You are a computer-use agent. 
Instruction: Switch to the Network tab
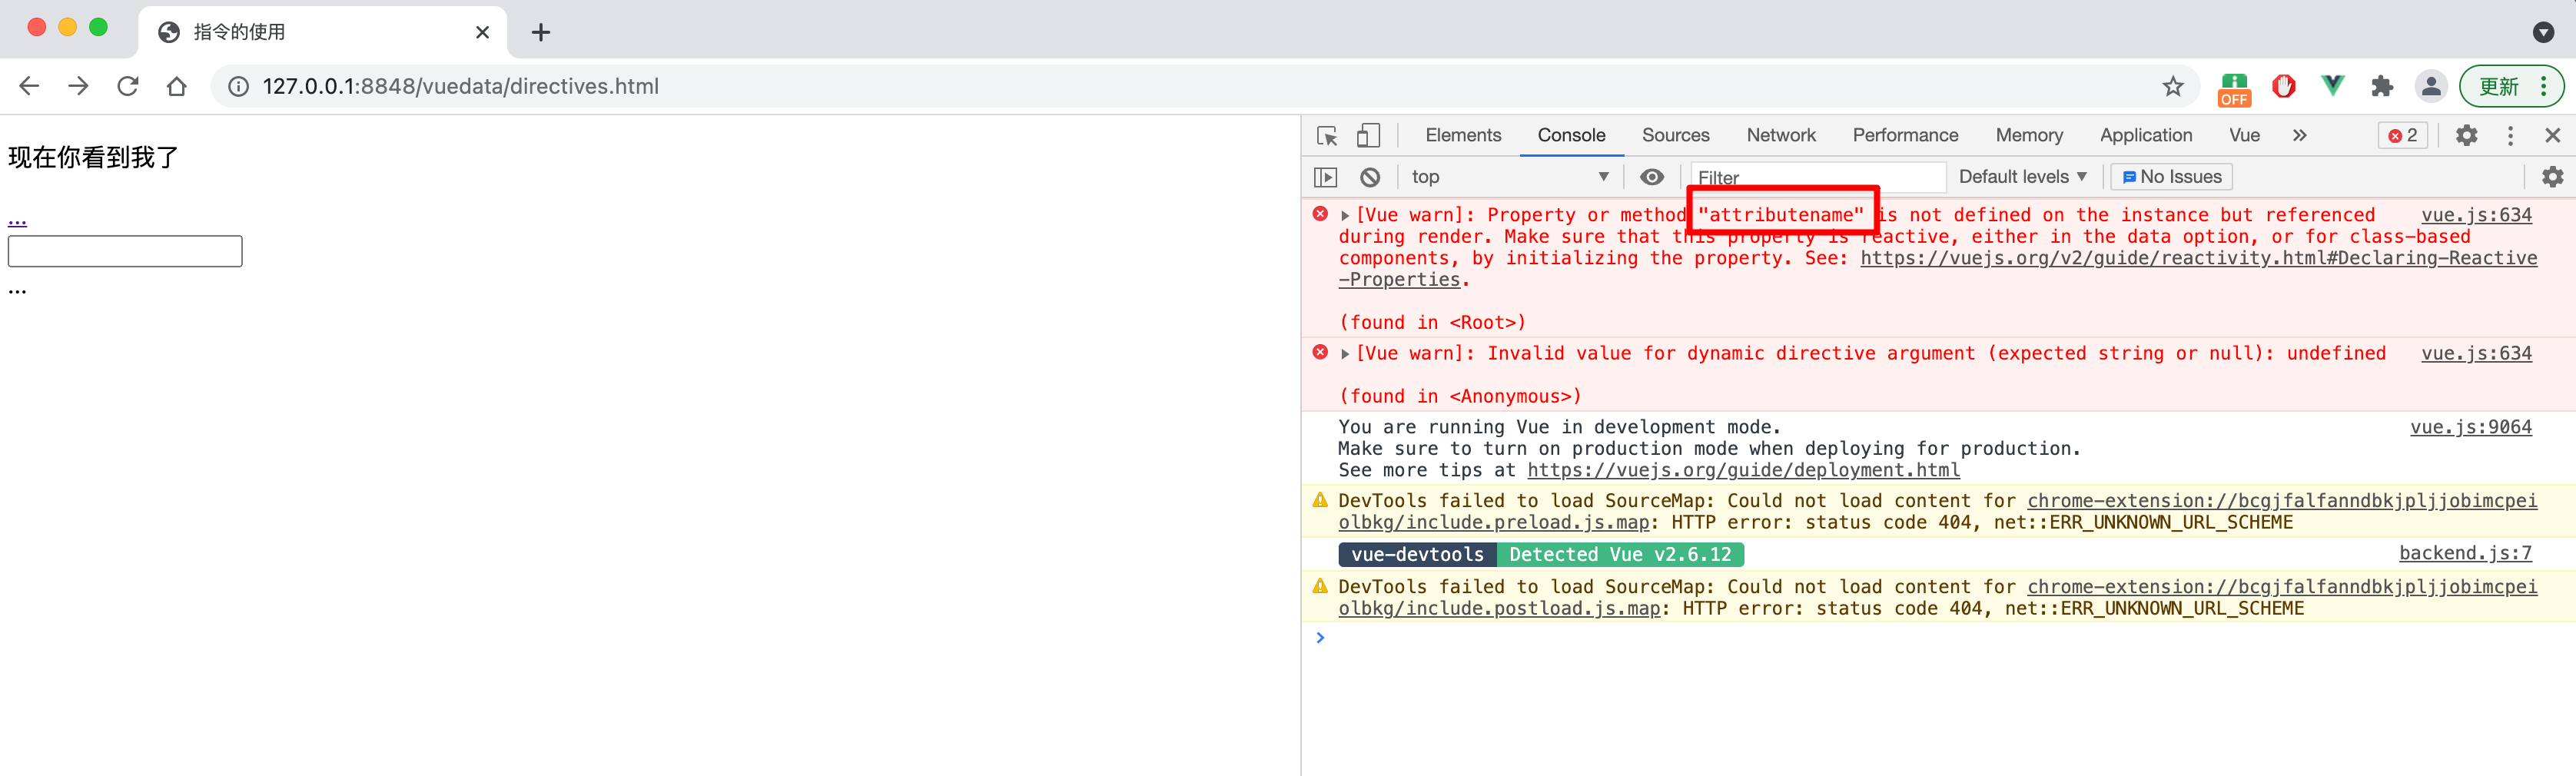click(1780, 135)
